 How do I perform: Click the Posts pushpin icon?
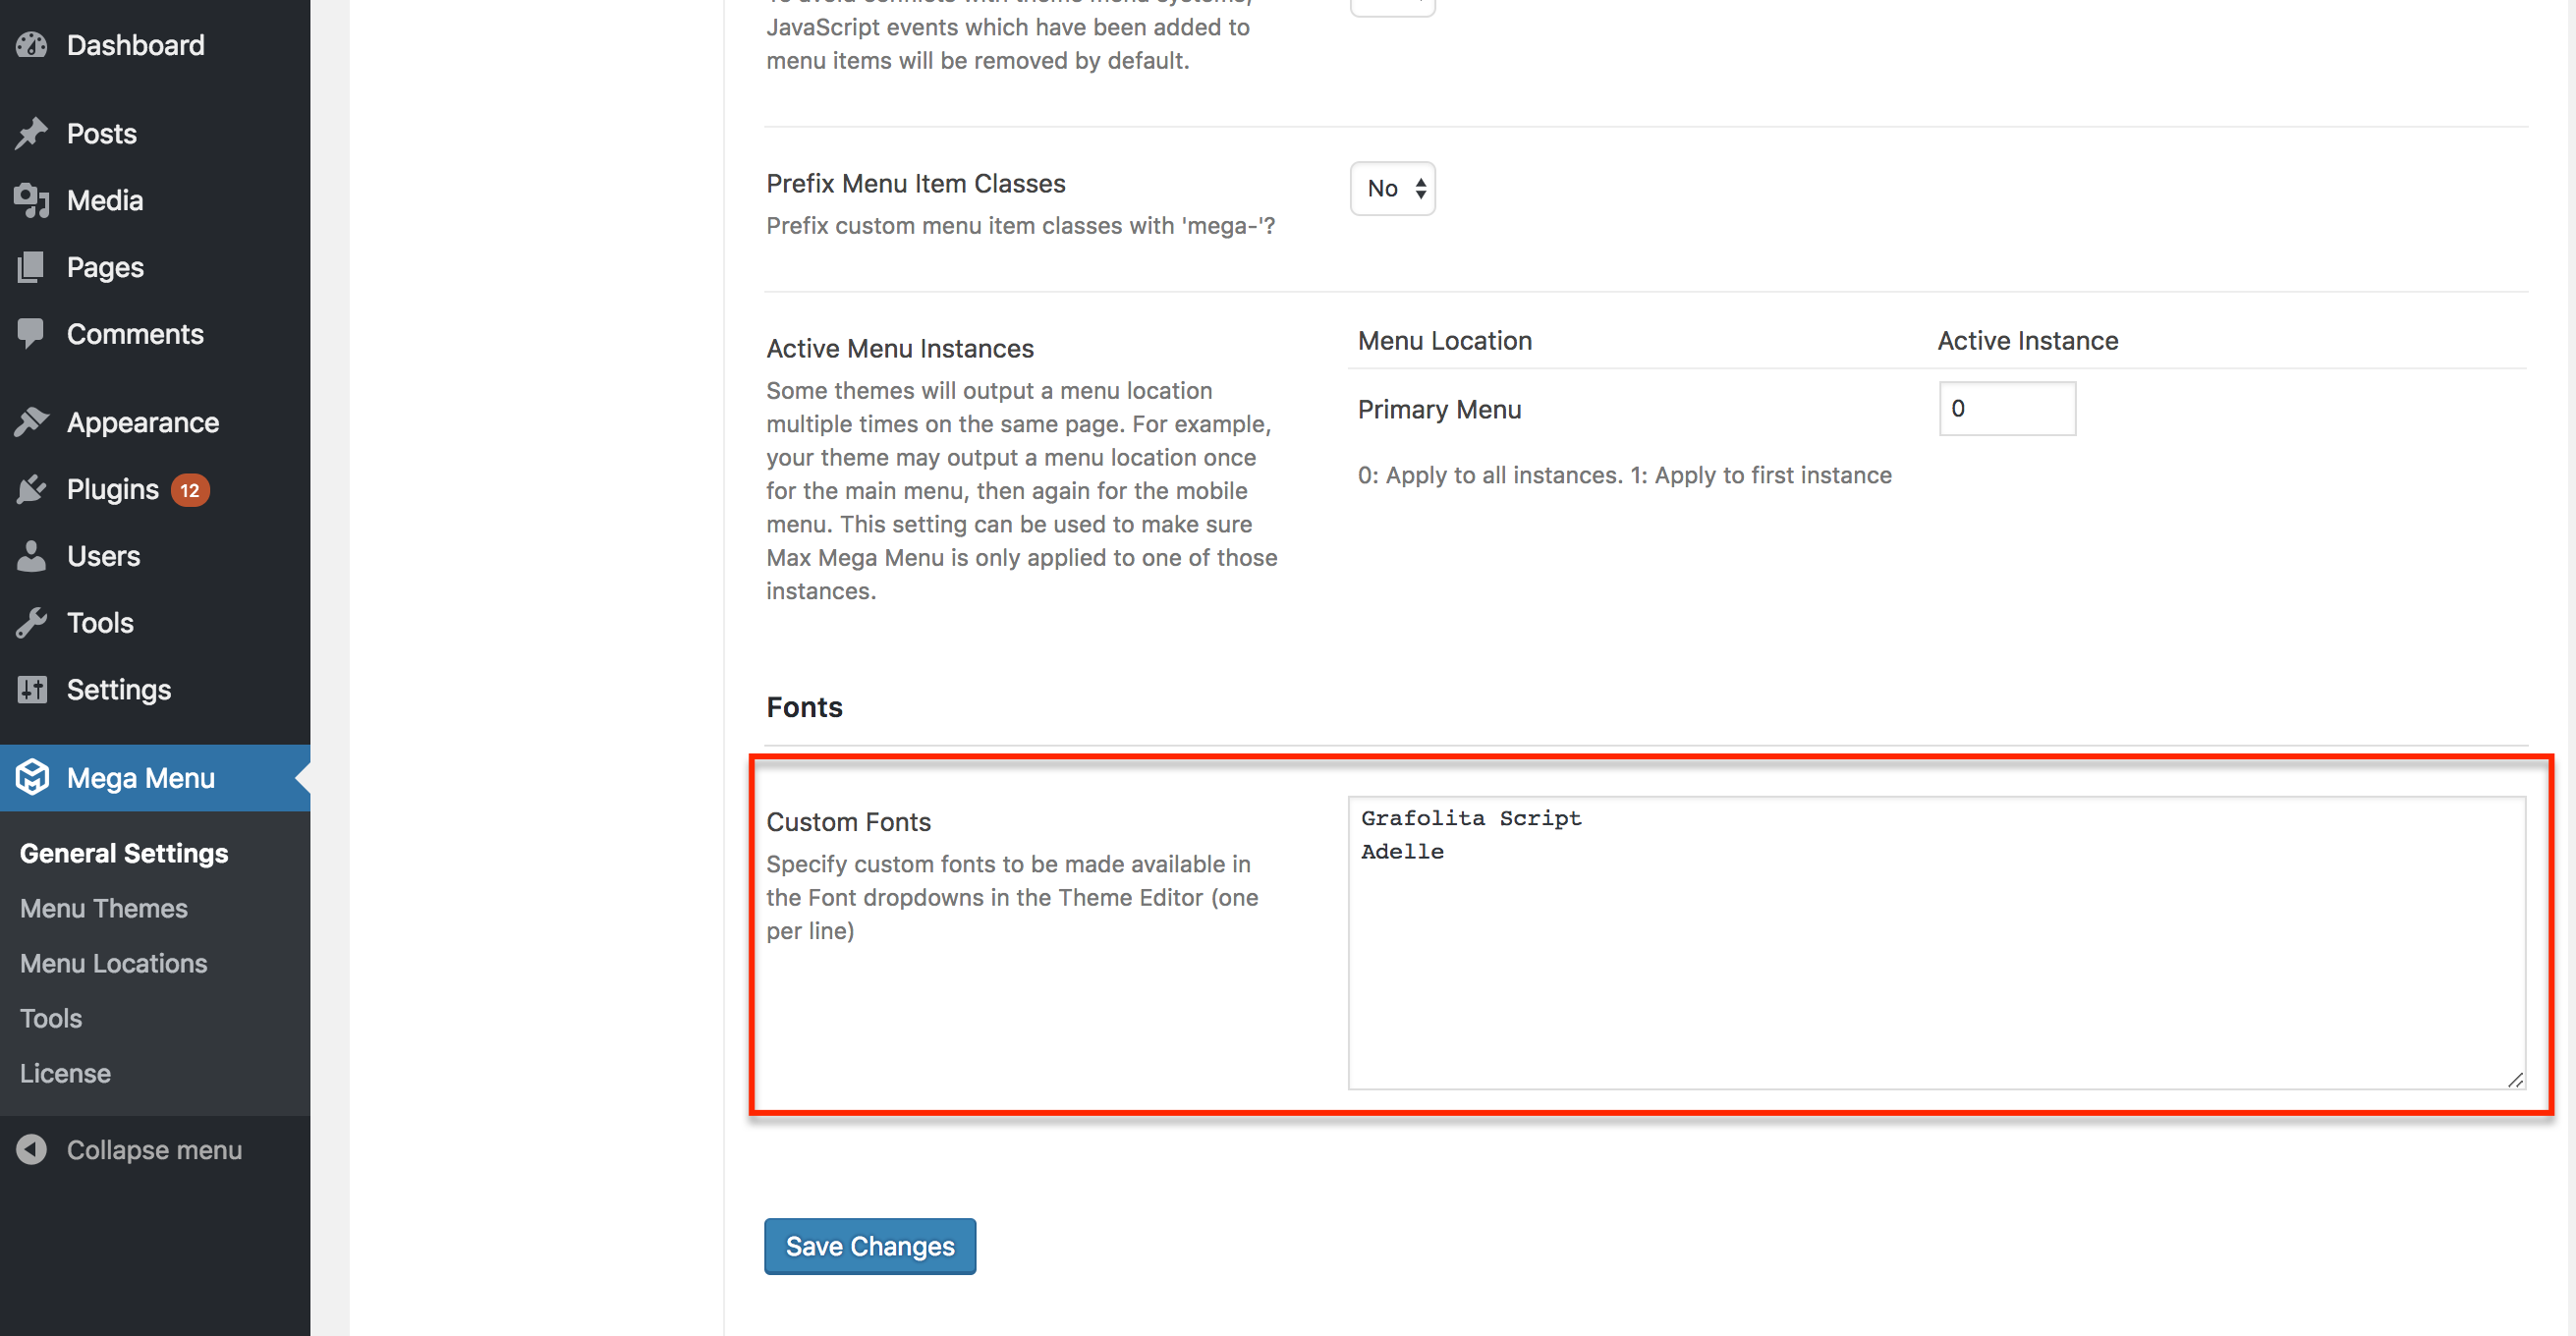point(32,133)
